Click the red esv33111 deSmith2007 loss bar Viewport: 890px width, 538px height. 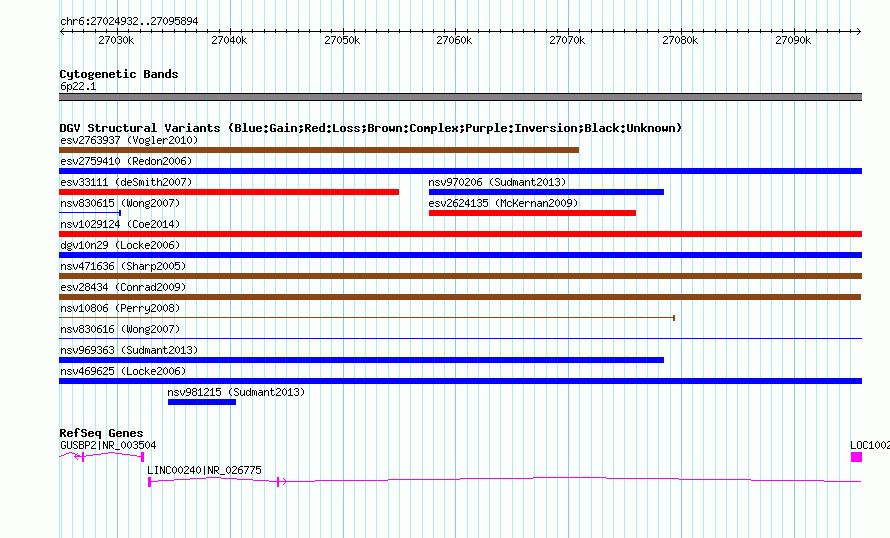(x=229, y=192)
